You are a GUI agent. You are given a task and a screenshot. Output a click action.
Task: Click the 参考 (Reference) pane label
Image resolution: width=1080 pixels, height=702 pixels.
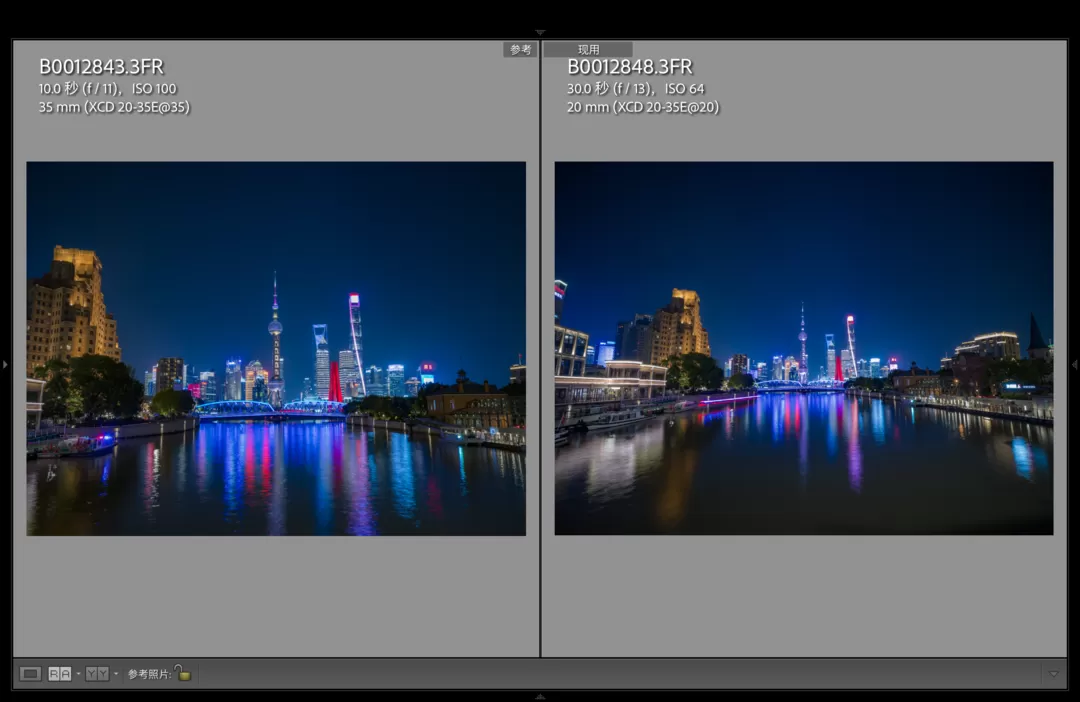(520, 49)
